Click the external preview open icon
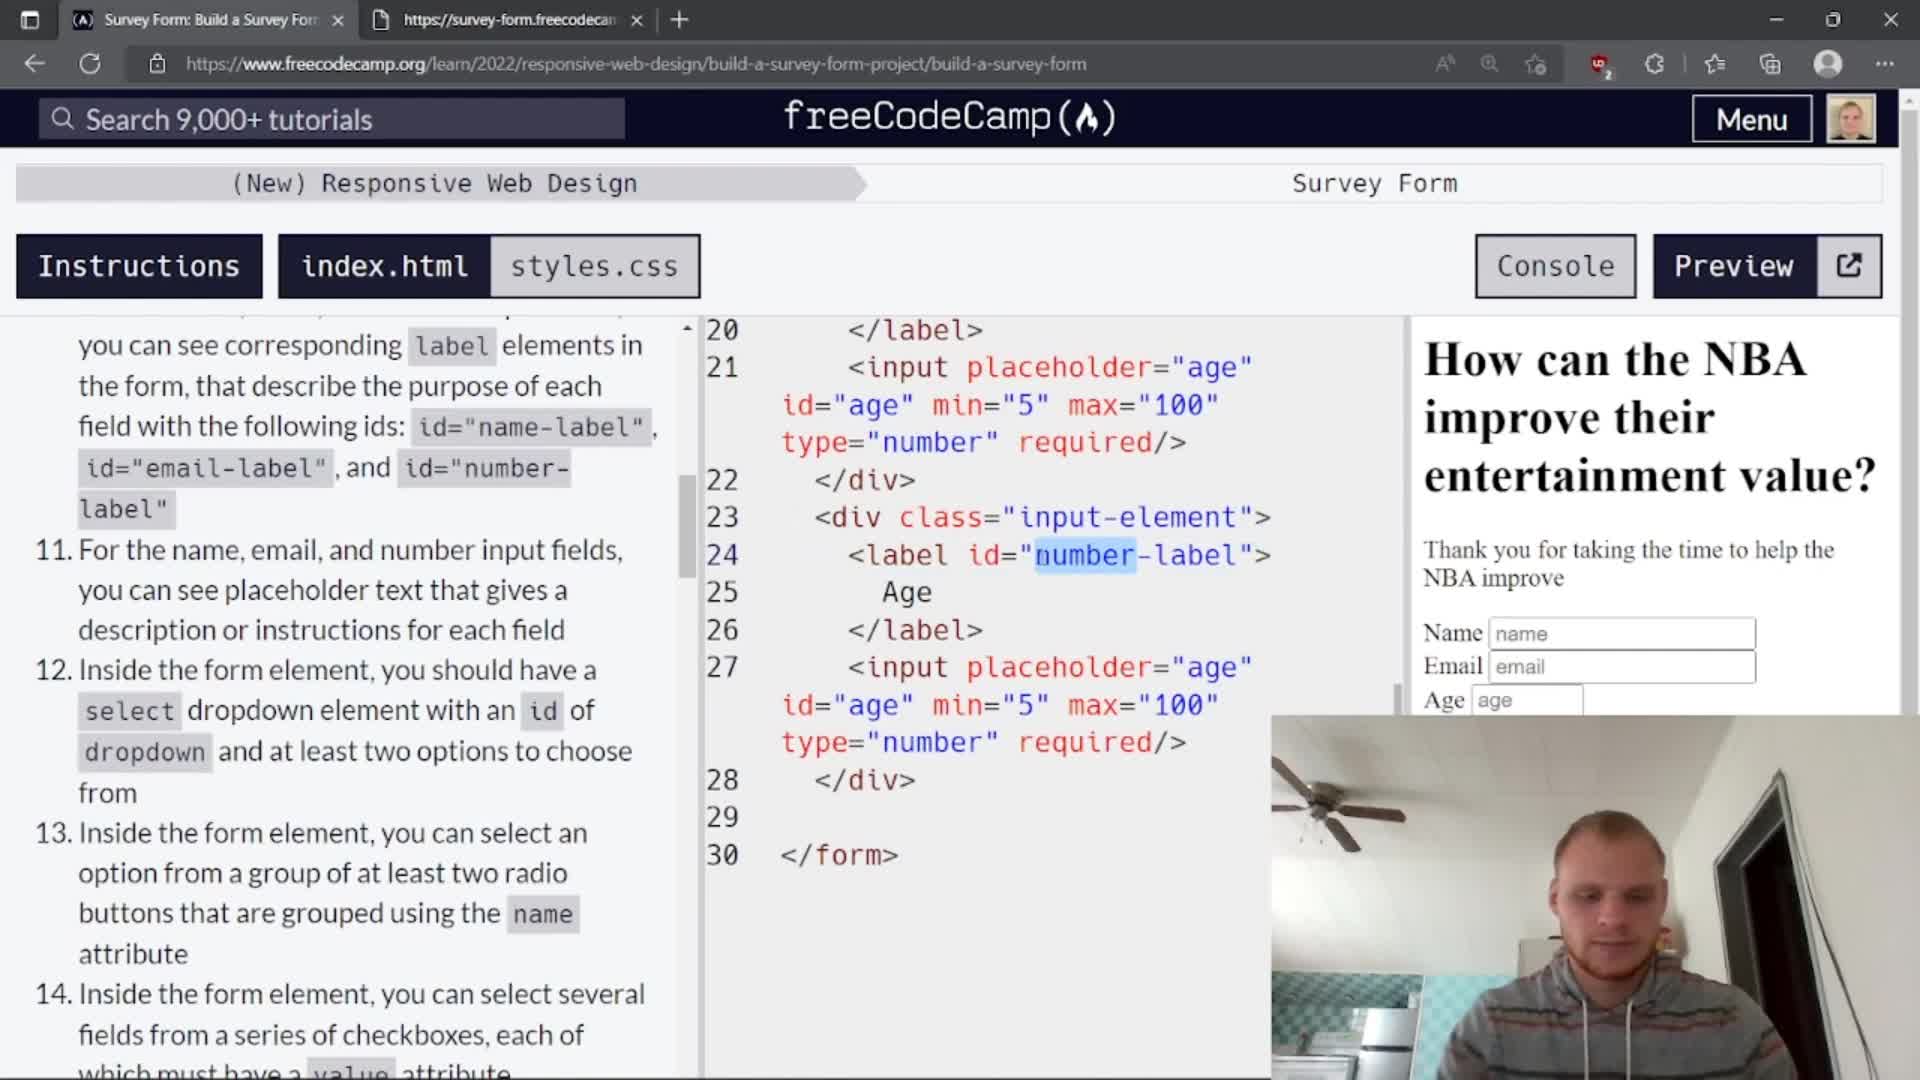This screenshot has width=1920, height=1080. [1846, 265]
